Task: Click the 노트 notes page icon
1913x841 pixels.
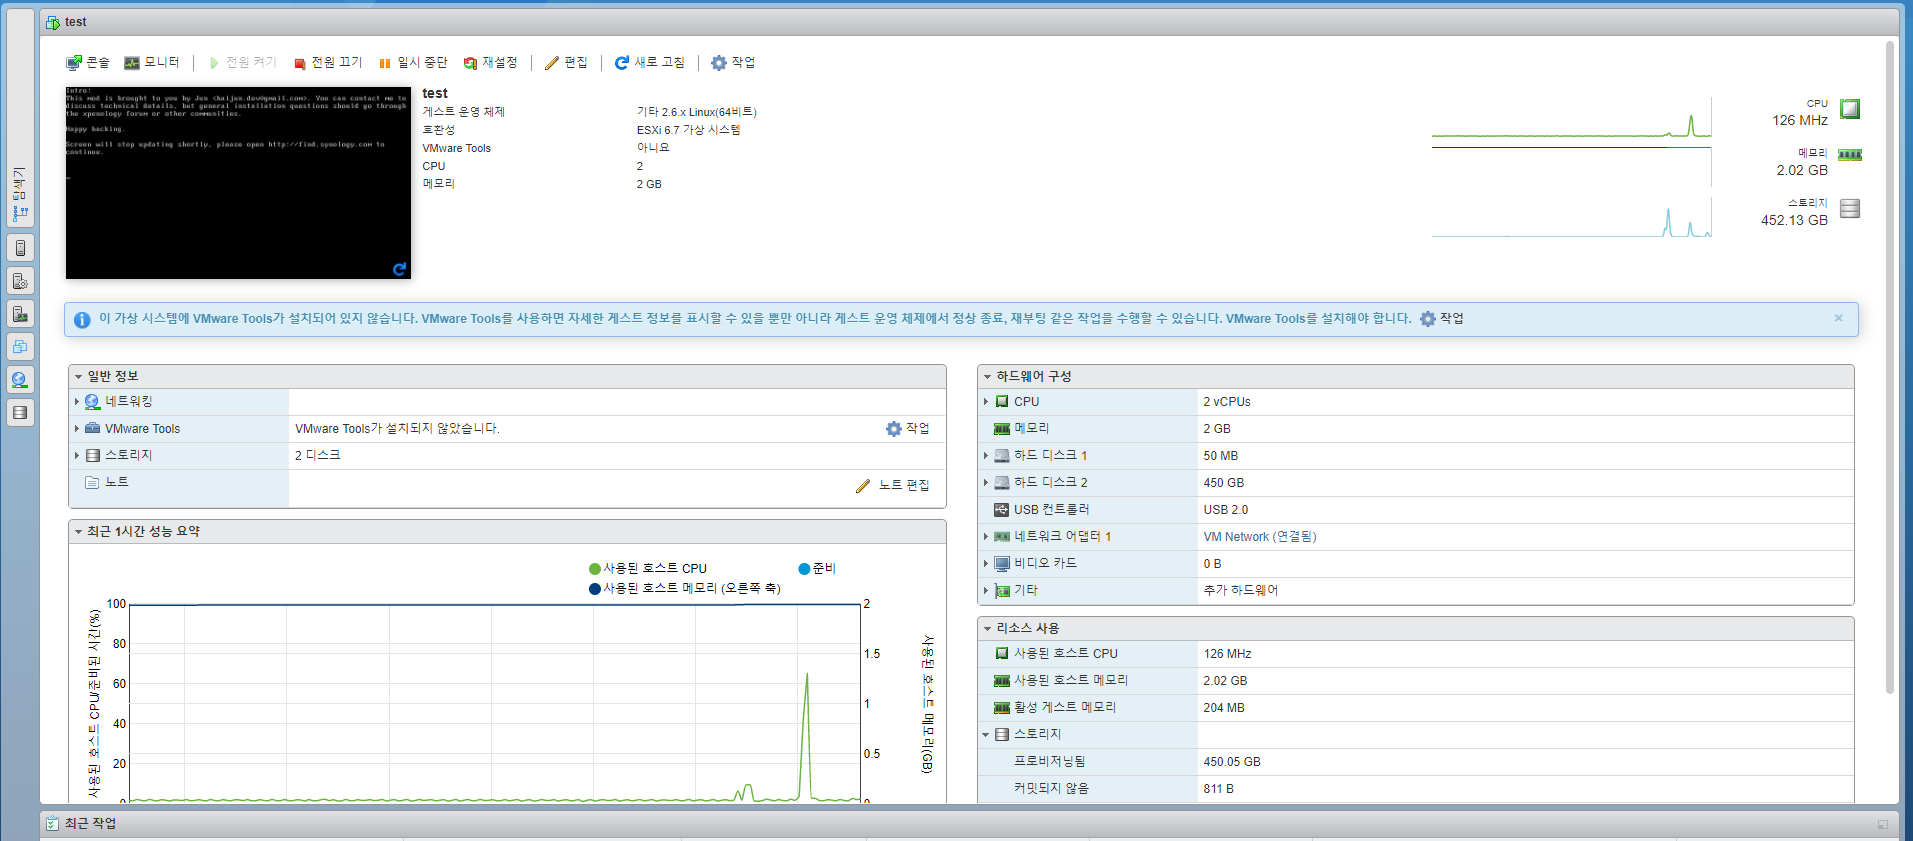Action: pyautogui.click(x=92, y=482)
